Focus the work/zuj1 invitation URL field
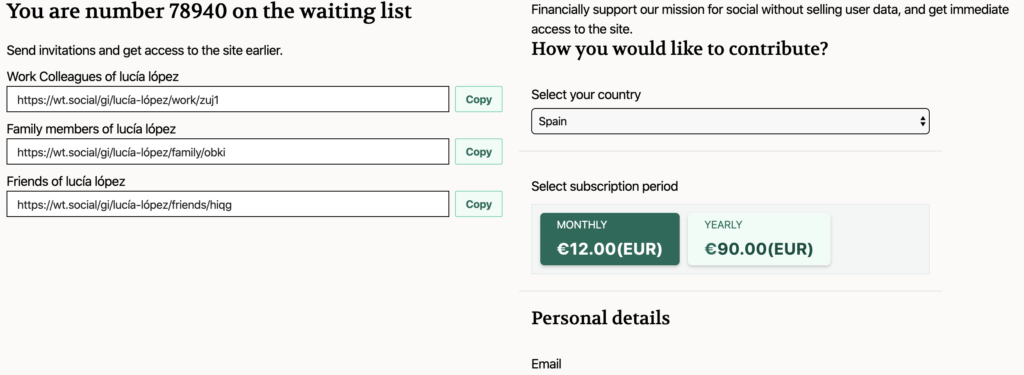The height and width of the screenshot is (375, 1024). pyautogui.click(x=228, y=99)
